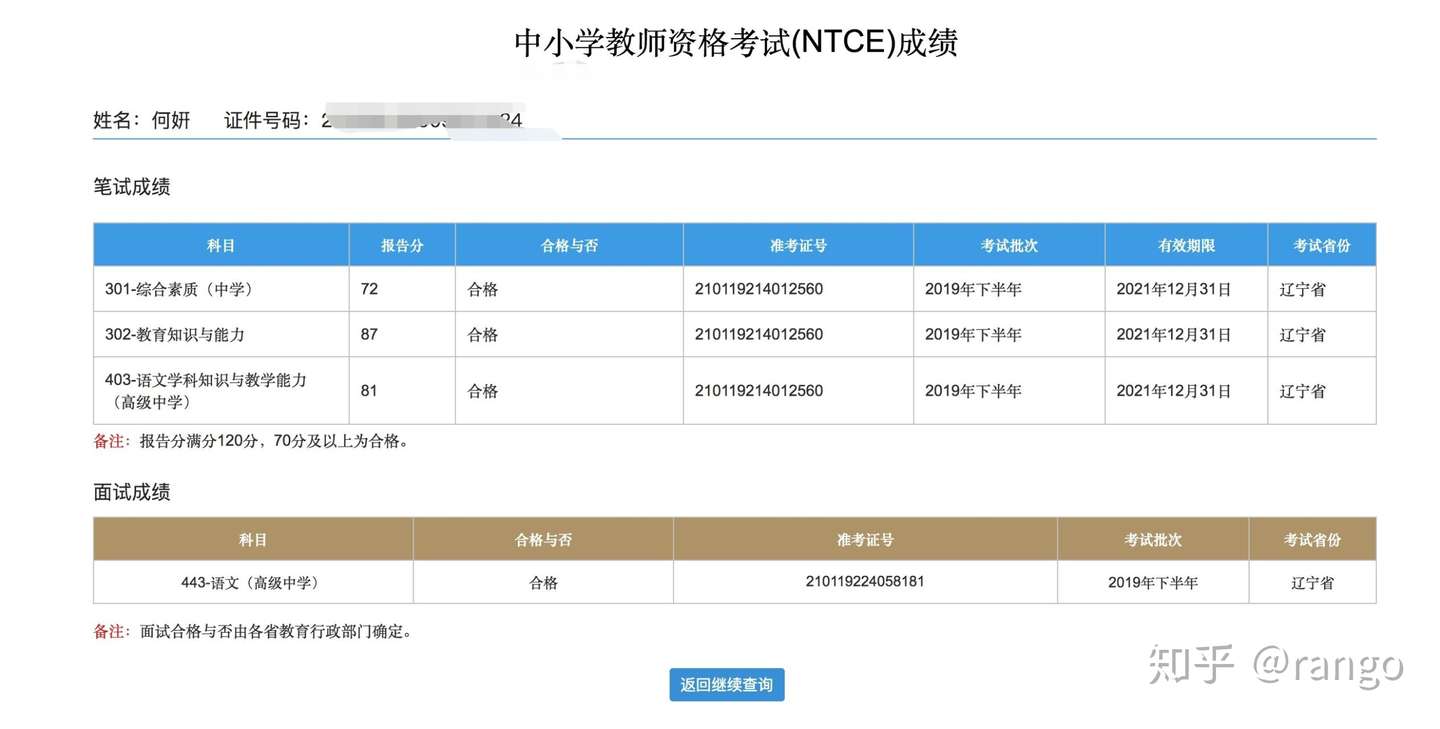Click 2021年12月31日 in the 403-语文学科 row

[1174, 391]
